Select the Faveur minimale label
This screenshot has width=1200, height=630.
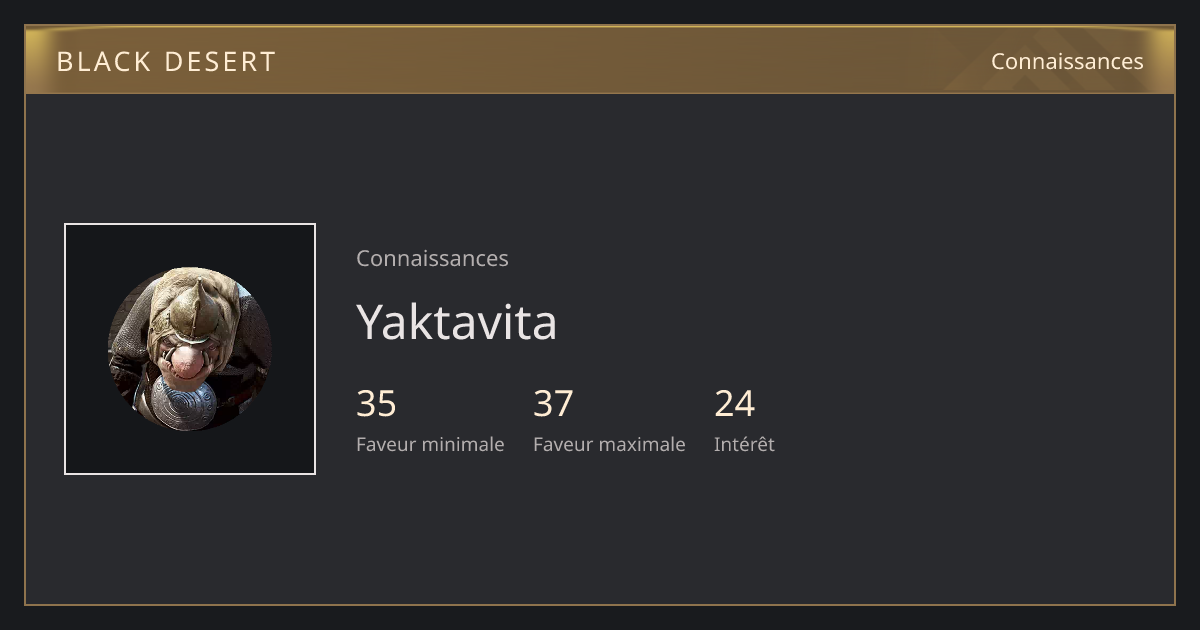[x=430, y=444]
